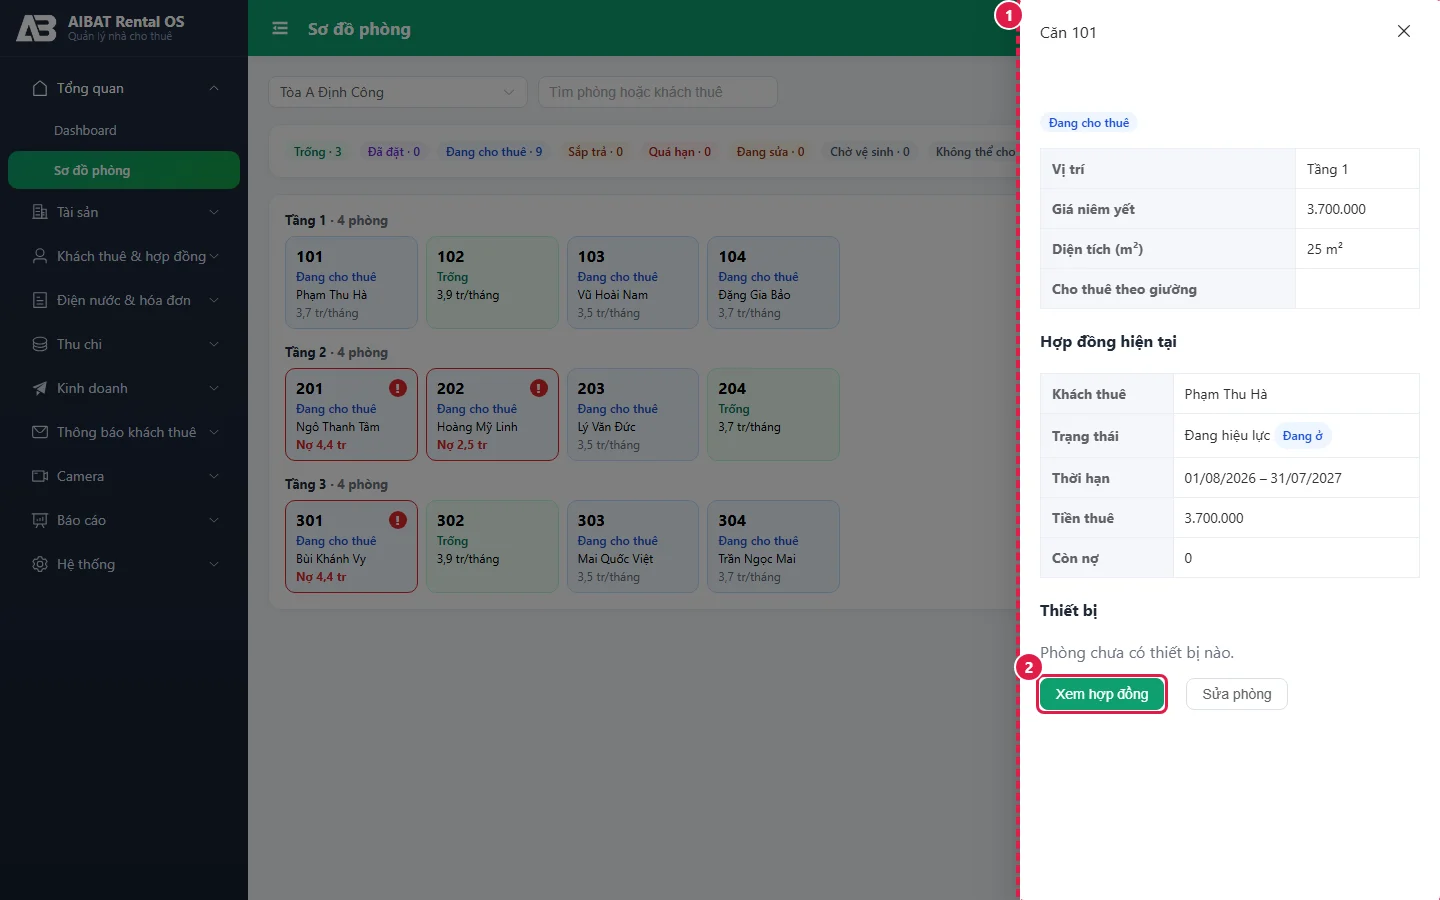This screenshot has height=900, width=1440.
Task: Click the debt alert icon on room 301
Action: pos(398,520)
